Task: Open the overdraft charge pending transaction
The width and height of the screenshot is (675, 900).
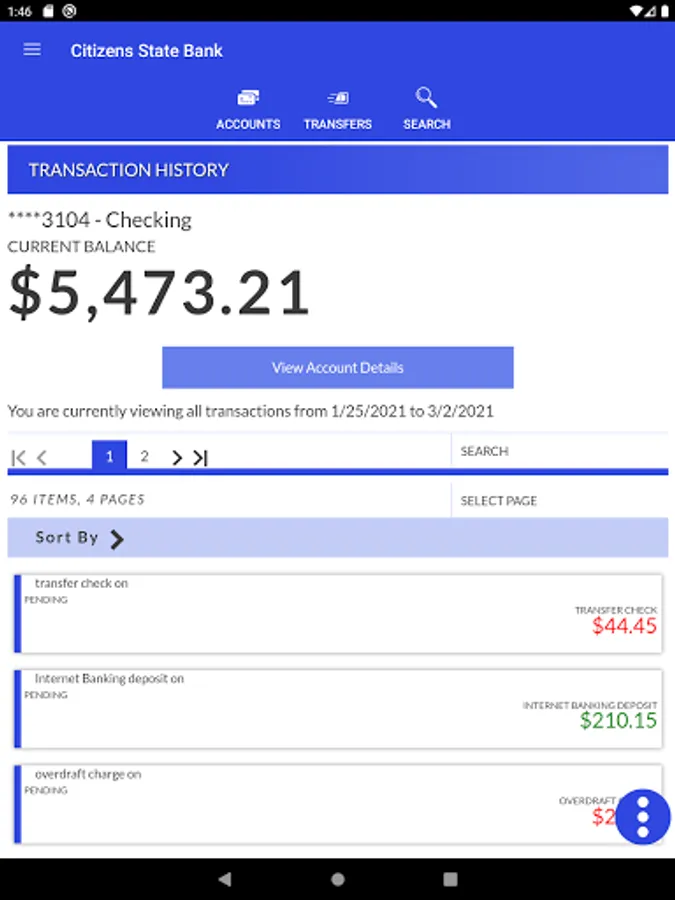Action: (x=338, y=804)
